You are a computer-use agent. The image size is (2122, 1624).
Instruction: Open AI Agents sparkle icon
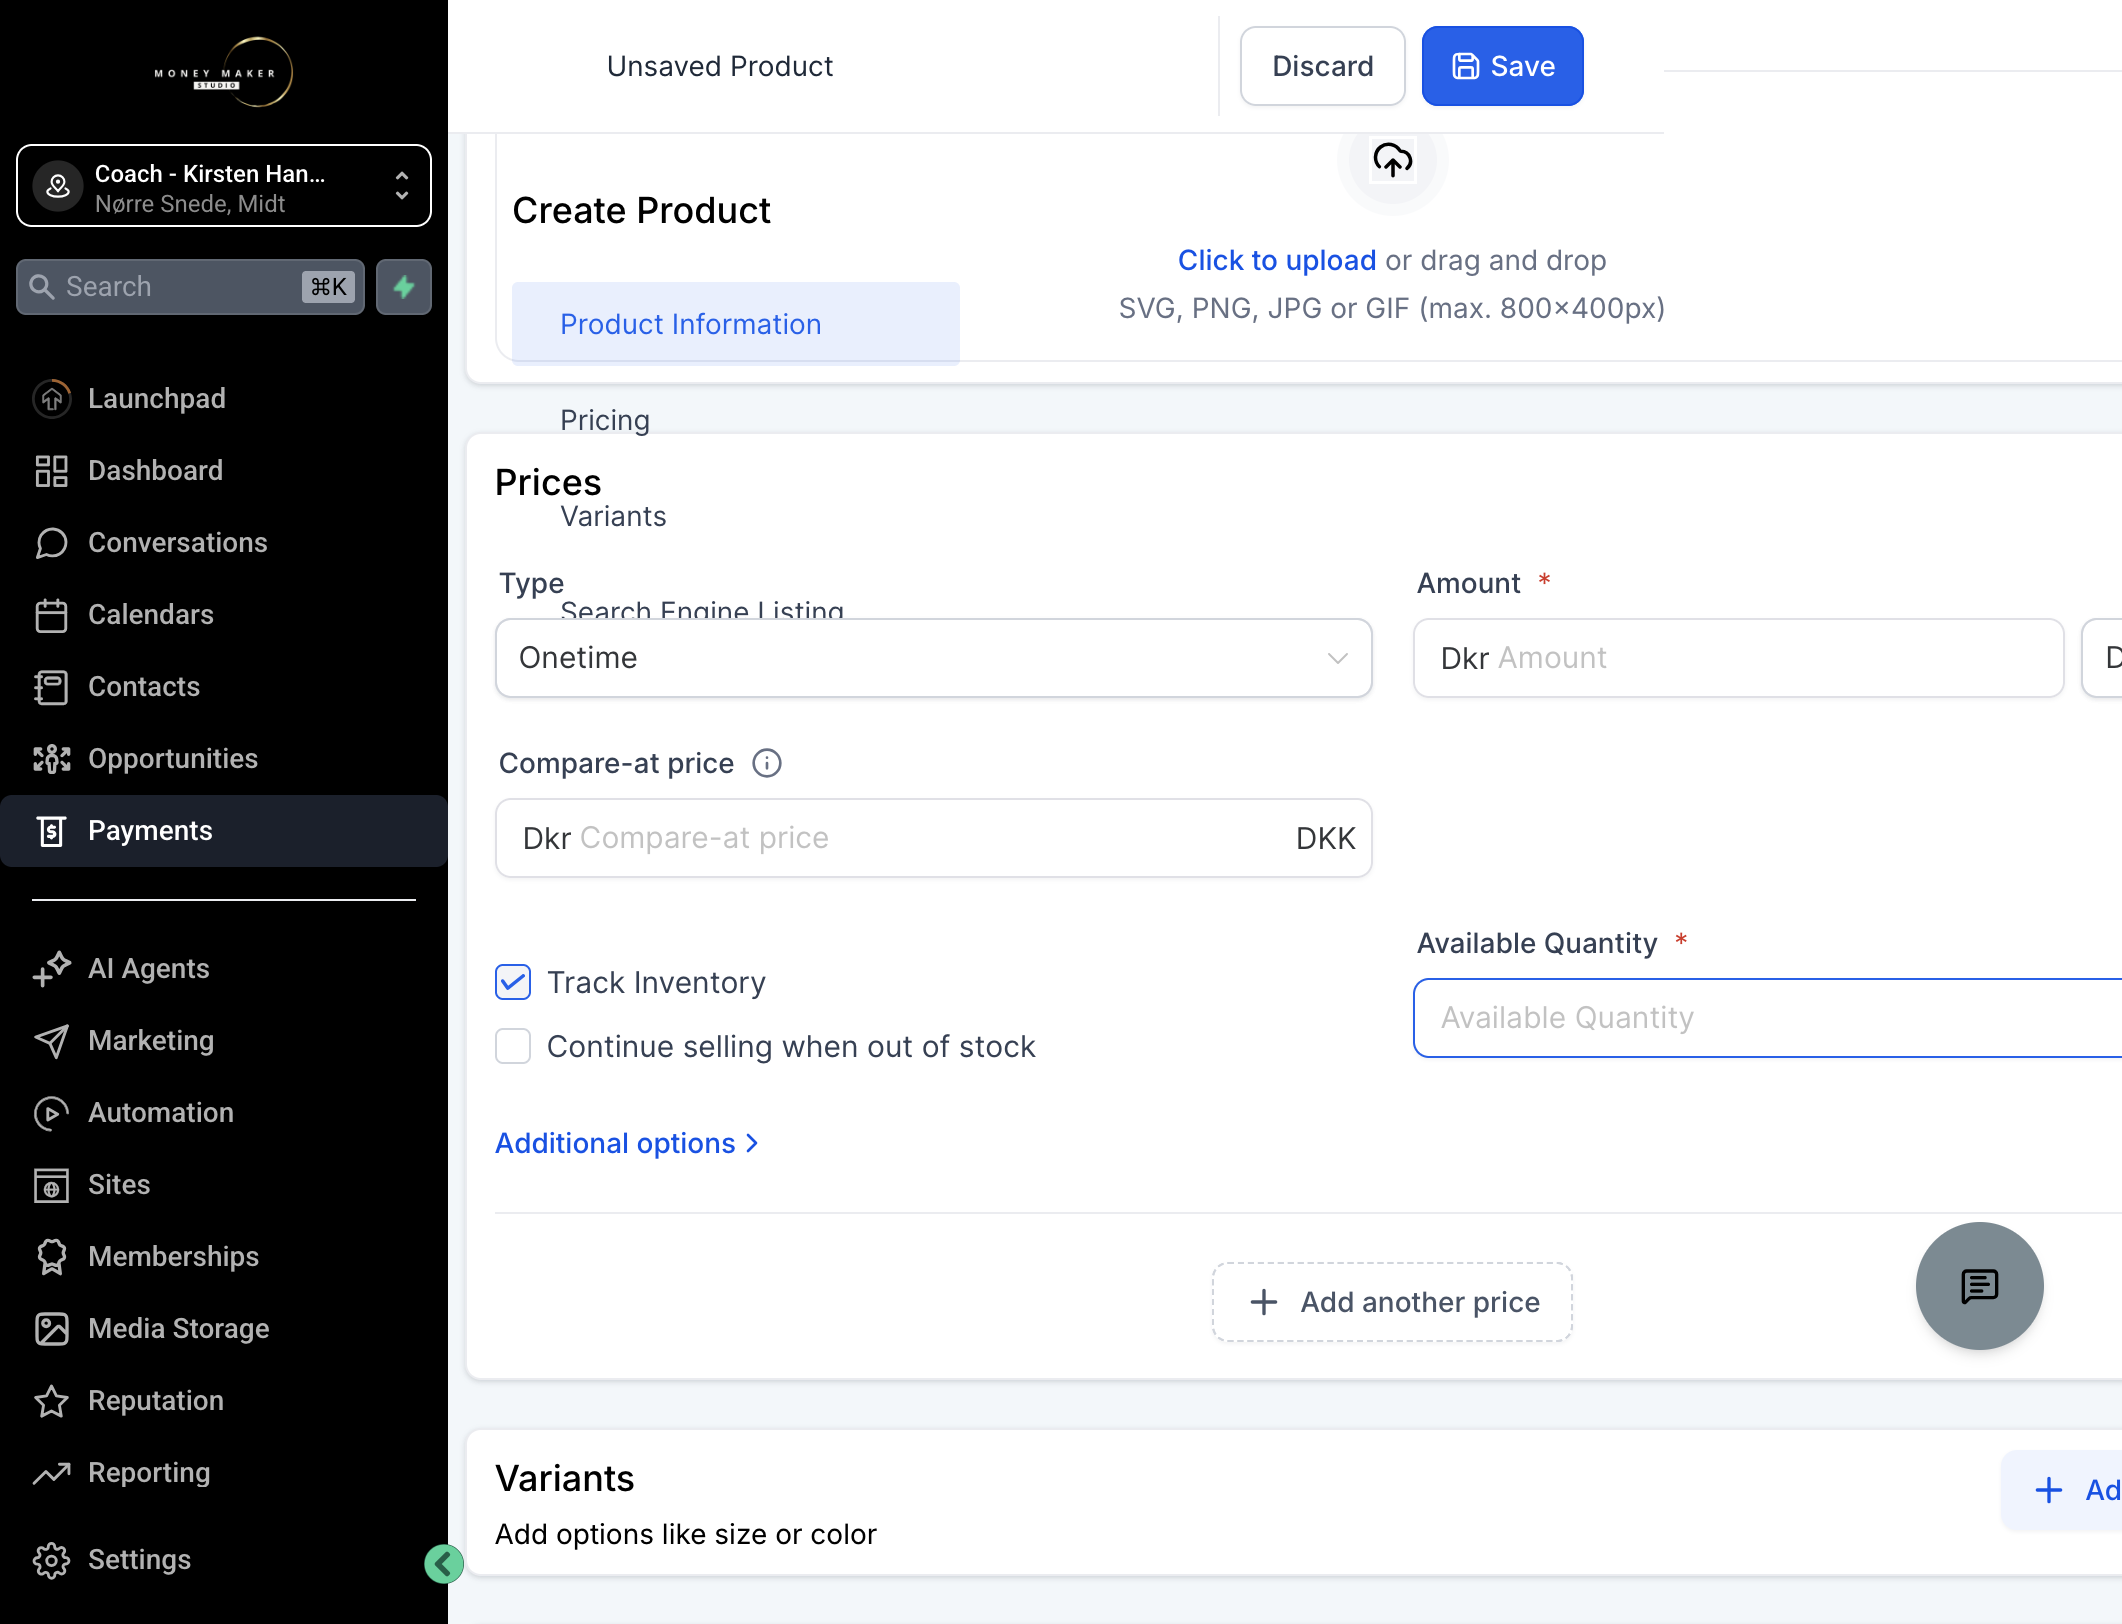coord(51,969)
